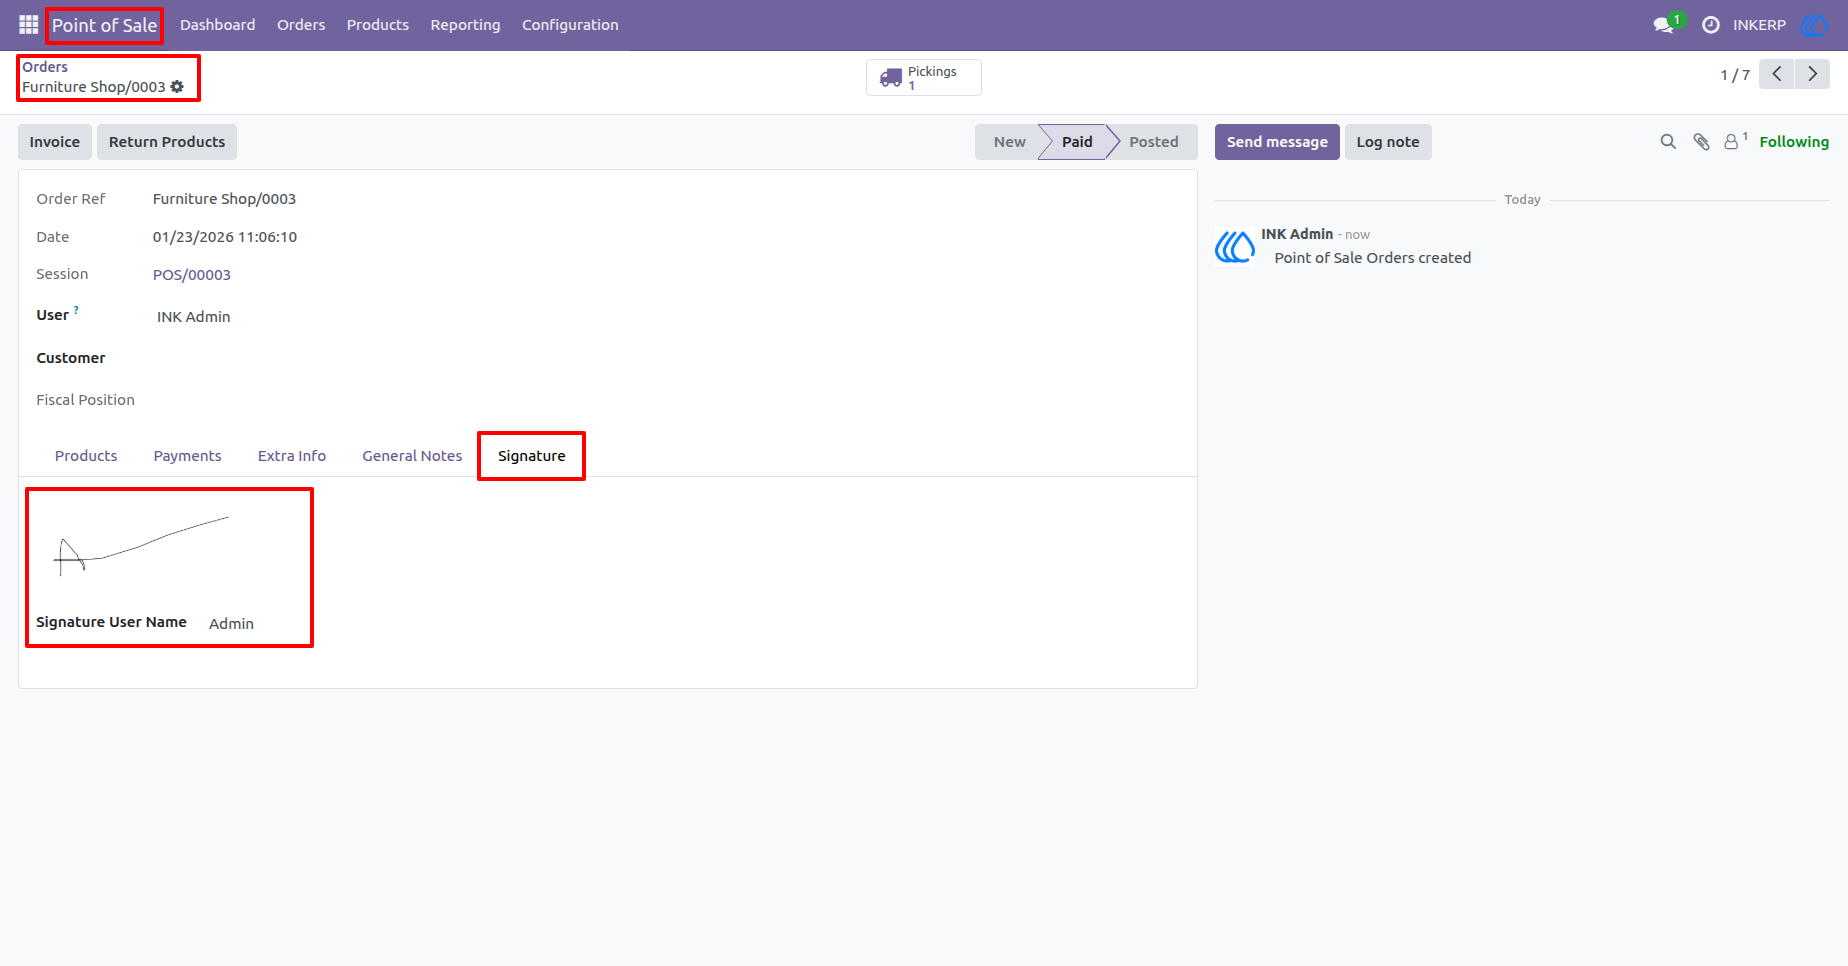Click the INK Admin user value
Screen dimensions: 1848x966
point(194,317)
